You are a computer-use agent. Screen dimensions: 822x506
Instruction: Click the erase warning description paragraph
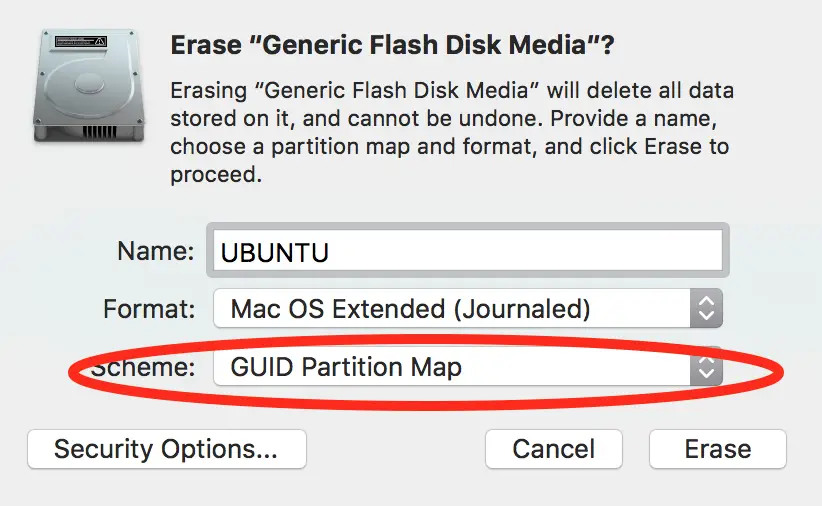(x=452, y=132)
